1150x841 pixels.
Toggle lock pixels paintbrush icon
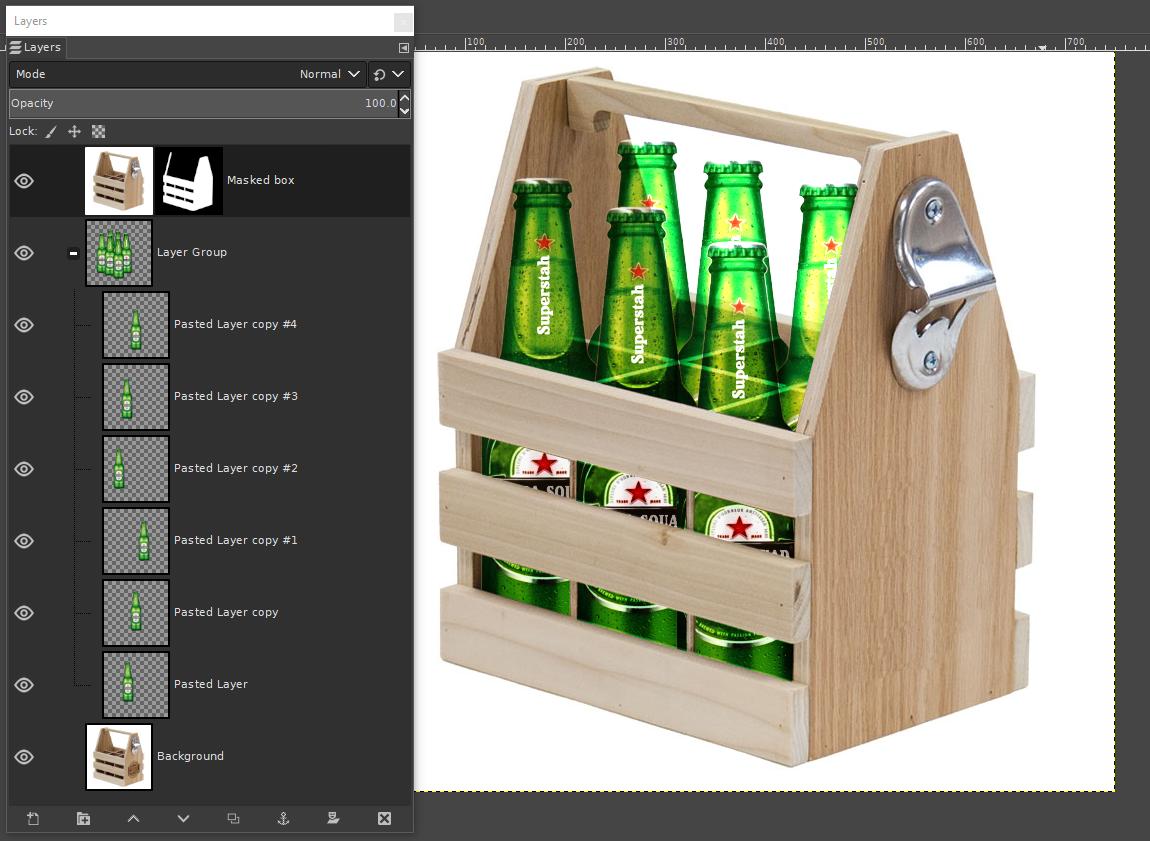click(51, 131)
